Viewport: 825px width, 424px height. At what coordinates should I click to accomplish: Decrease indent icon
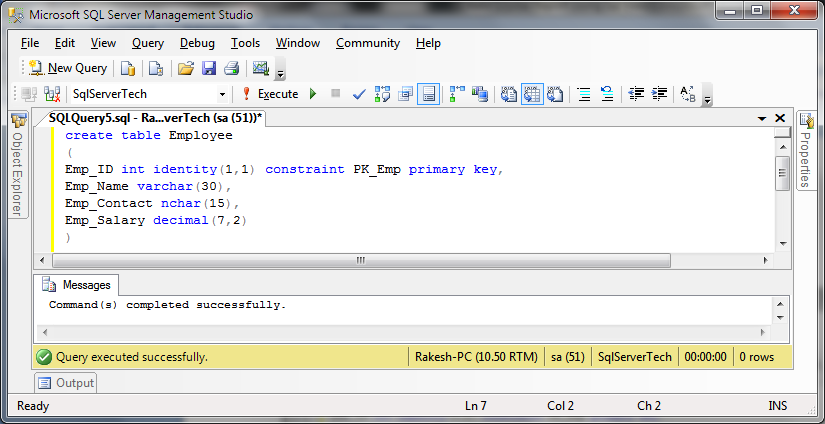click(x=636, y=95)
